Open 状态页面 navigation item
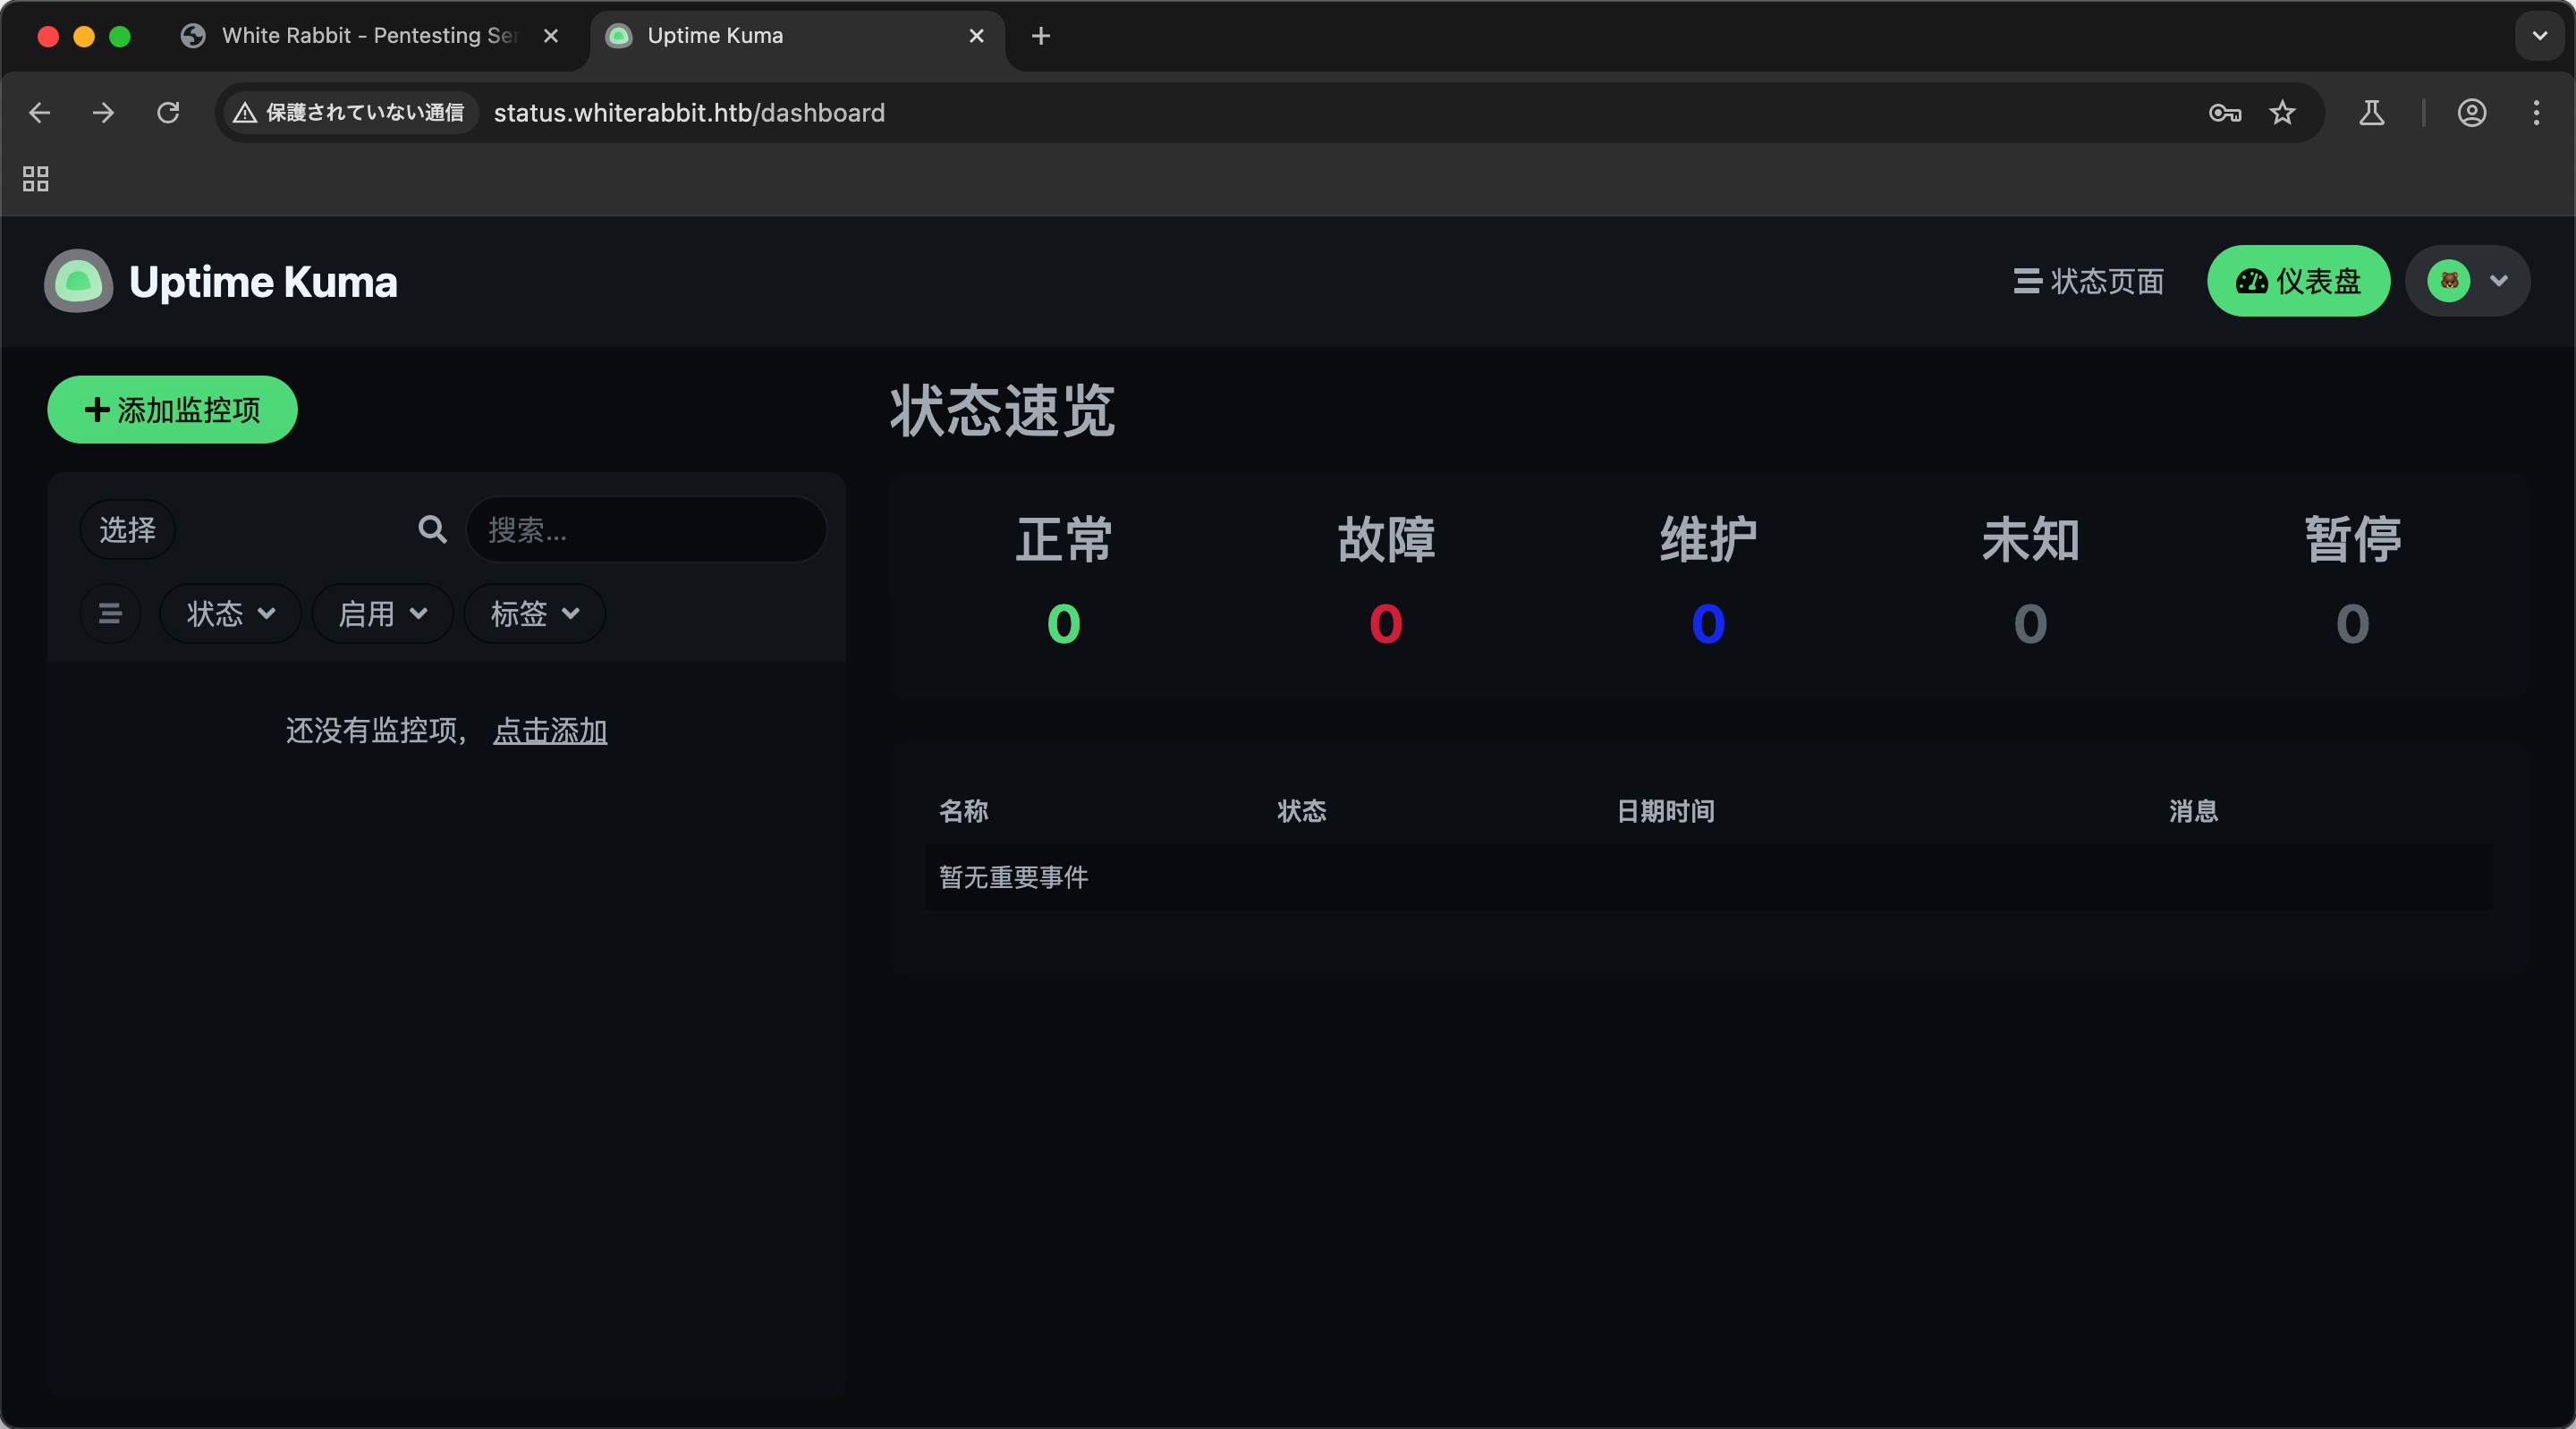Image resolution: width=2576 pixels, height=1429 pixels. (x=2088, y=281)
